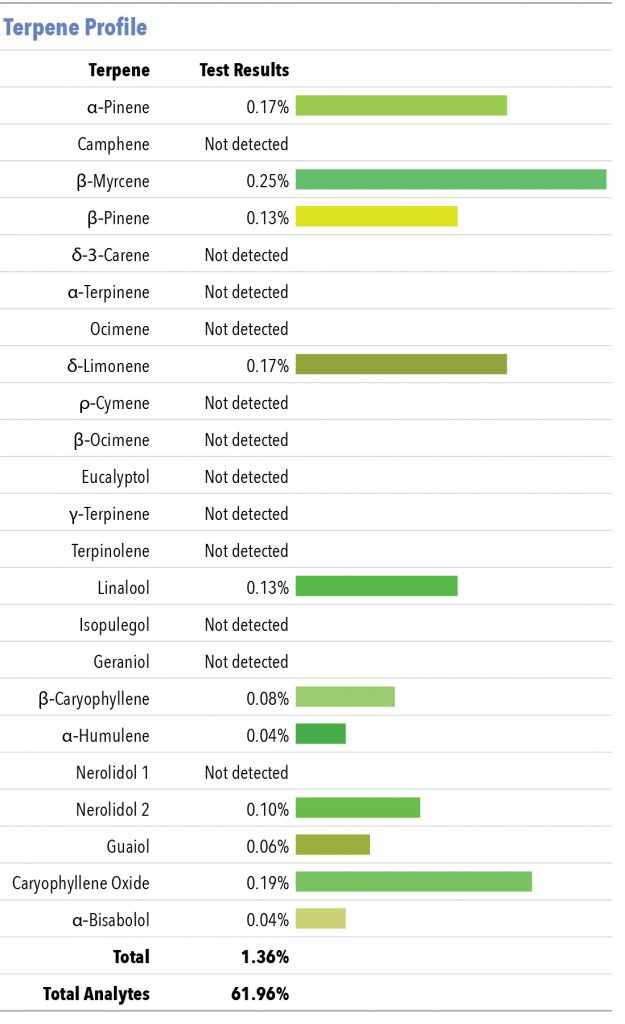625x1024 pixels.
Task: Click the olive δ-Limonene bar
Action: tap(401, 364)
